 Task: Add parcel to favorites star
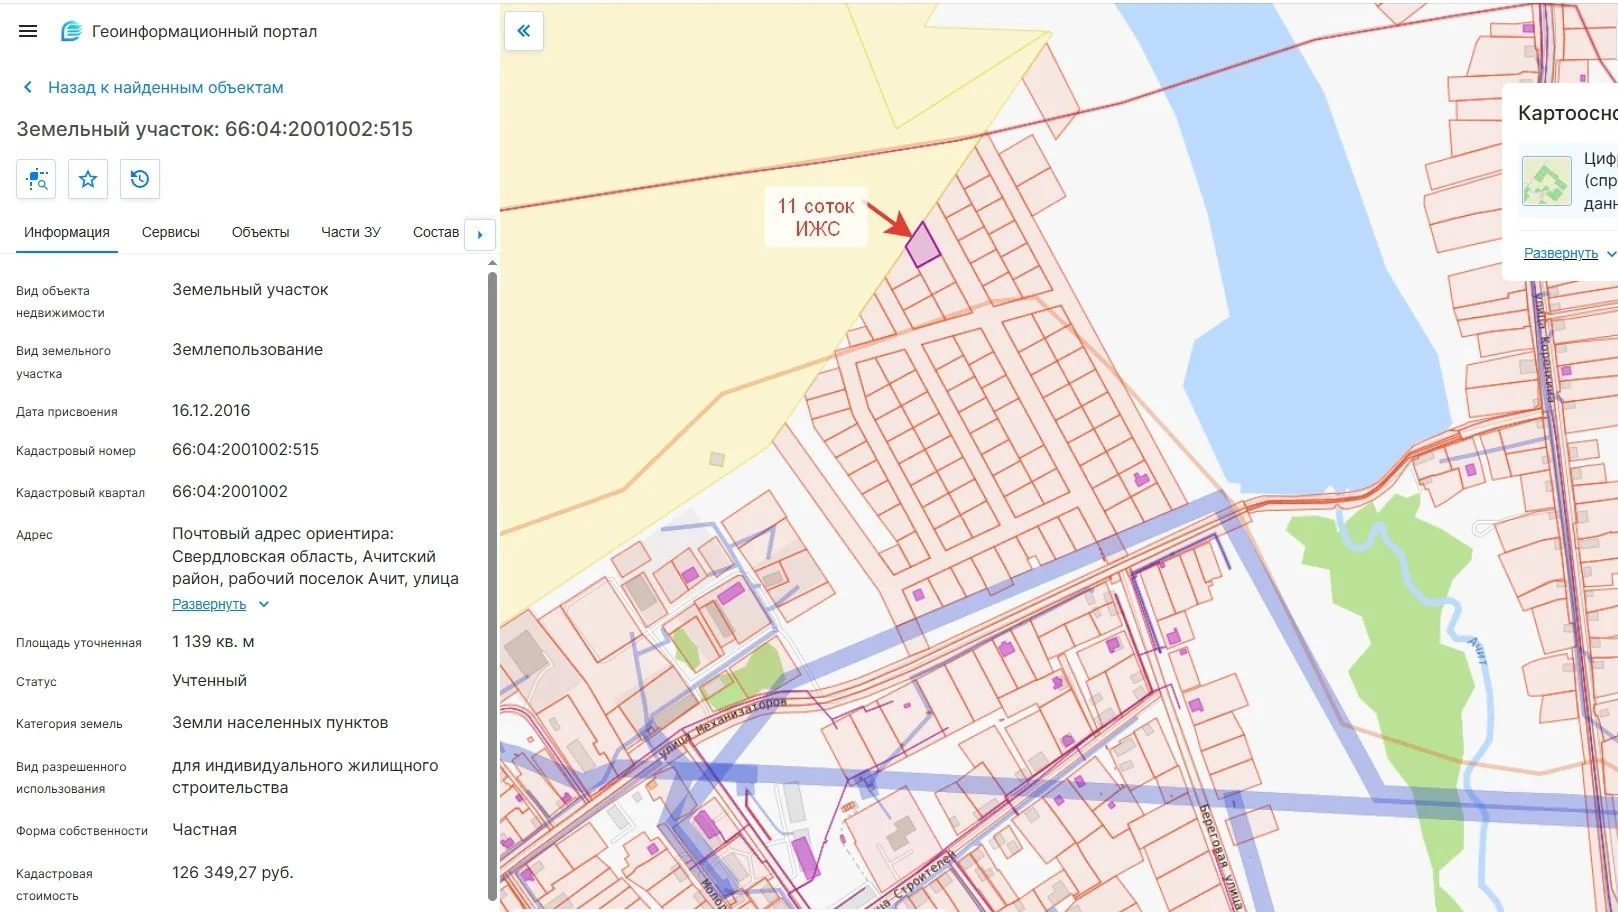tap(88, 179)
